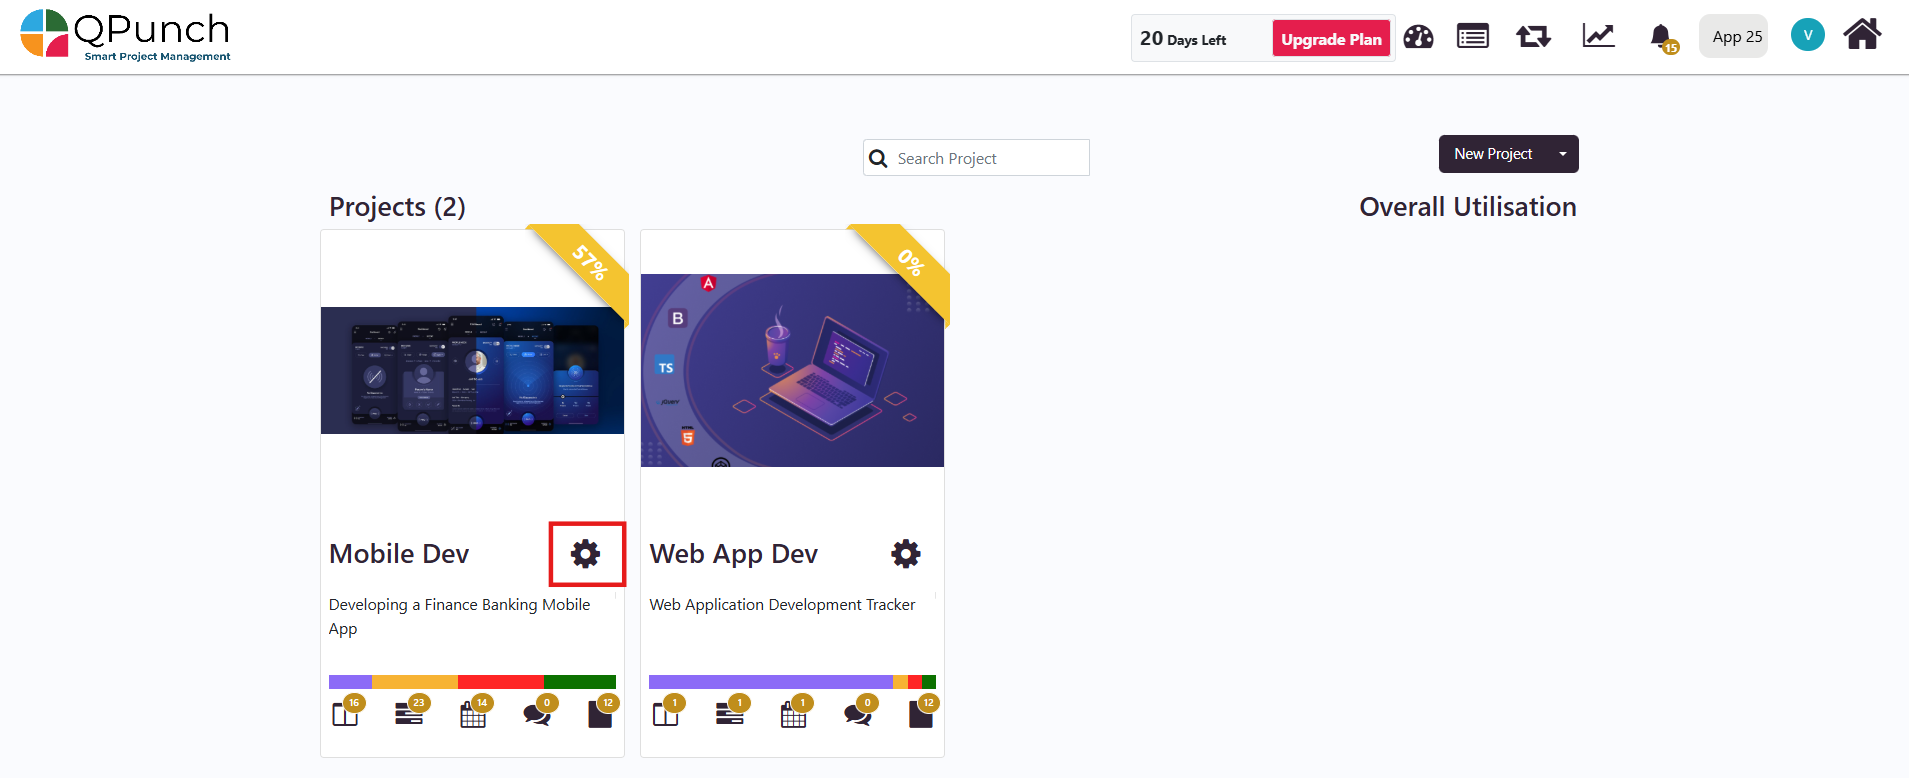The height and width of the screenshot is (778, 1909).
Task: Click the New Project button
Action: [1493, 154]
